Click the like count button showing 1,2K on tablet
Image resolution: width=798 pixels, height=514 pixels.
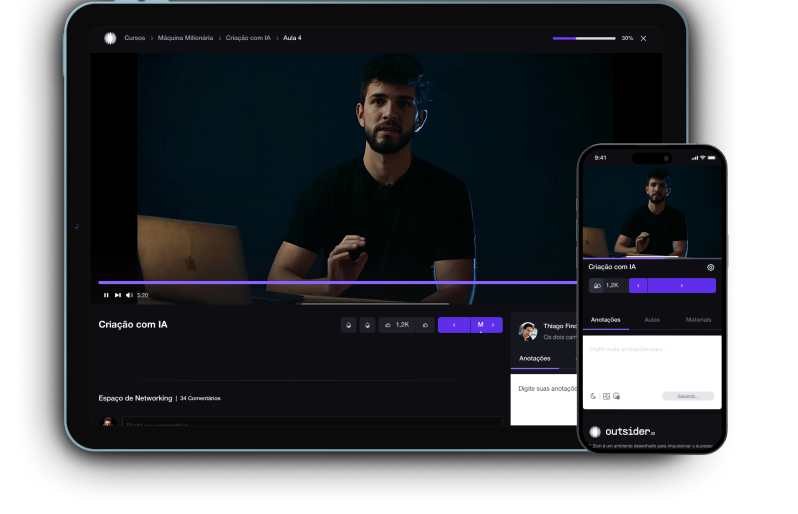point(397,325)
